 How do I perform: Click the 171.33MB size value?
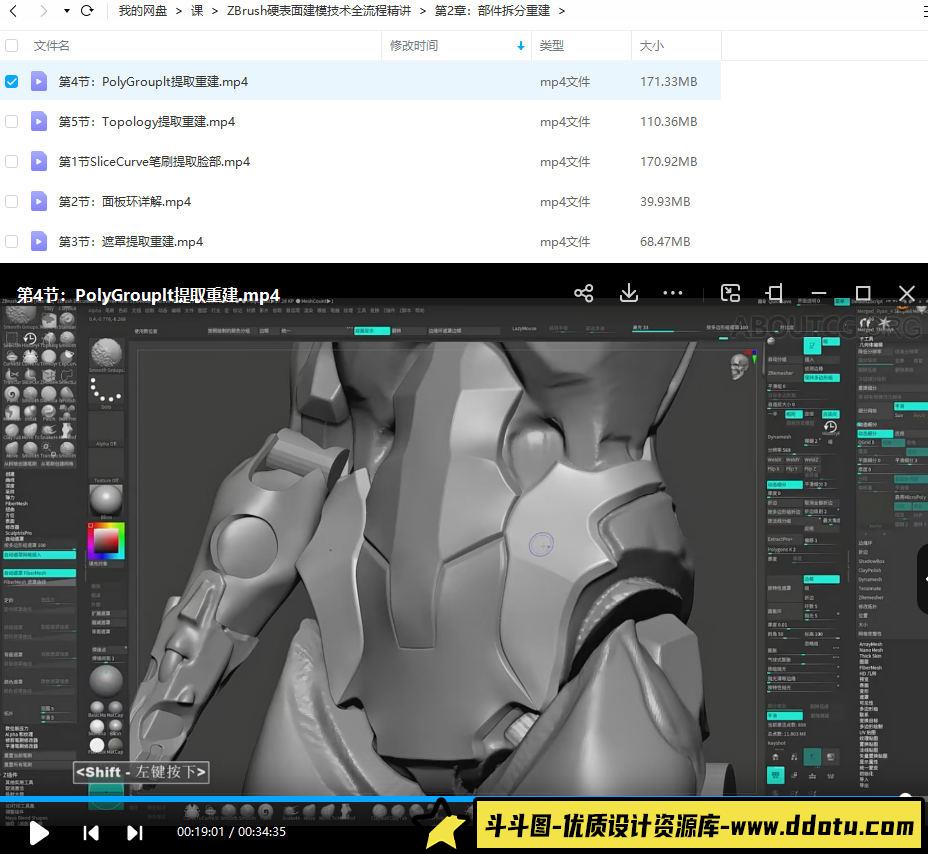[668, 82]
